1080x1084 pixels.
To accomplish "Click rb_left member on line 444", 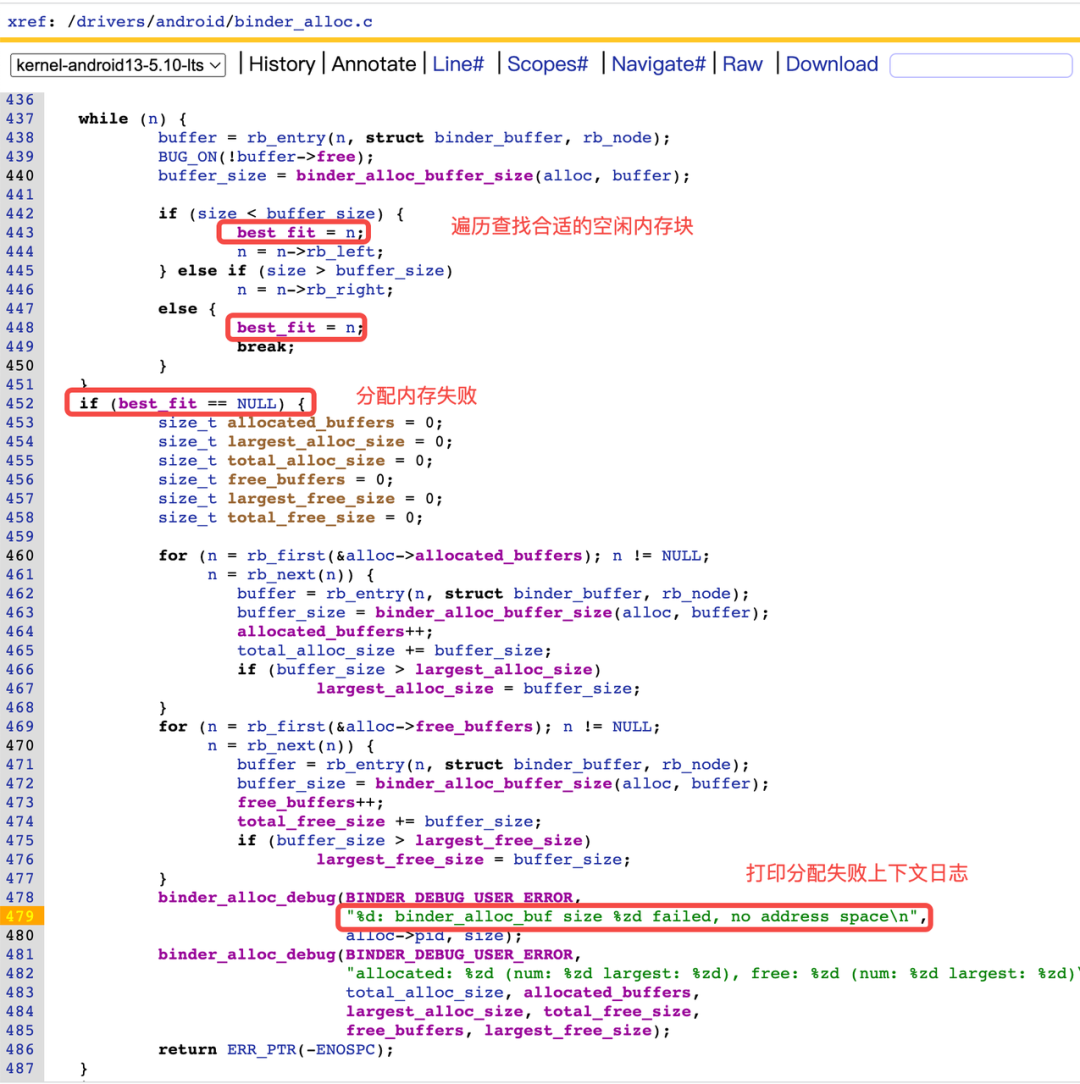I will (341, 252).
